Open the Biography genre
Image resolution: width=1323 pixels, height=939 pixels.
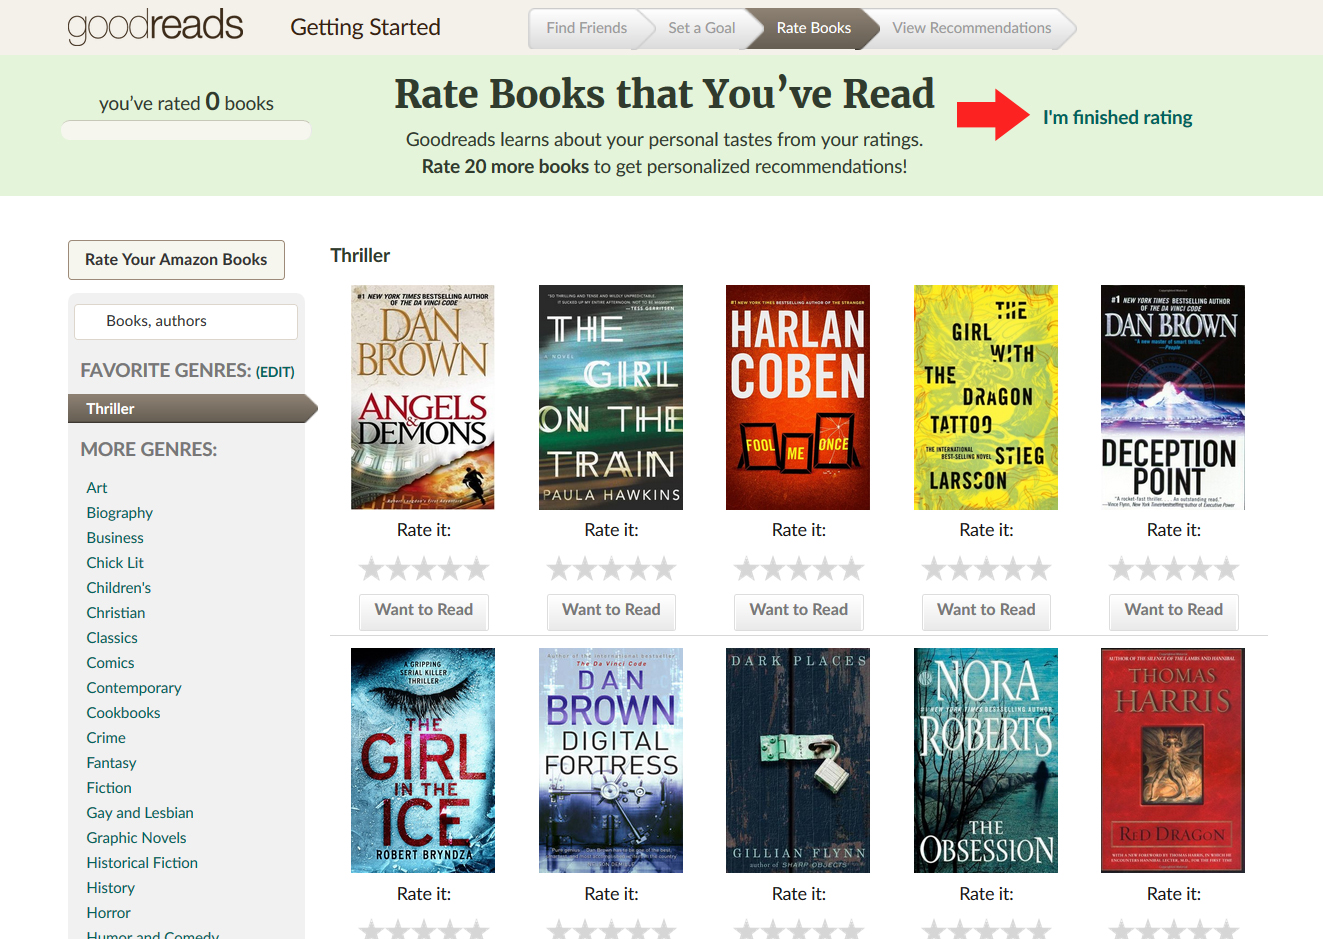[x=119, y=513]
